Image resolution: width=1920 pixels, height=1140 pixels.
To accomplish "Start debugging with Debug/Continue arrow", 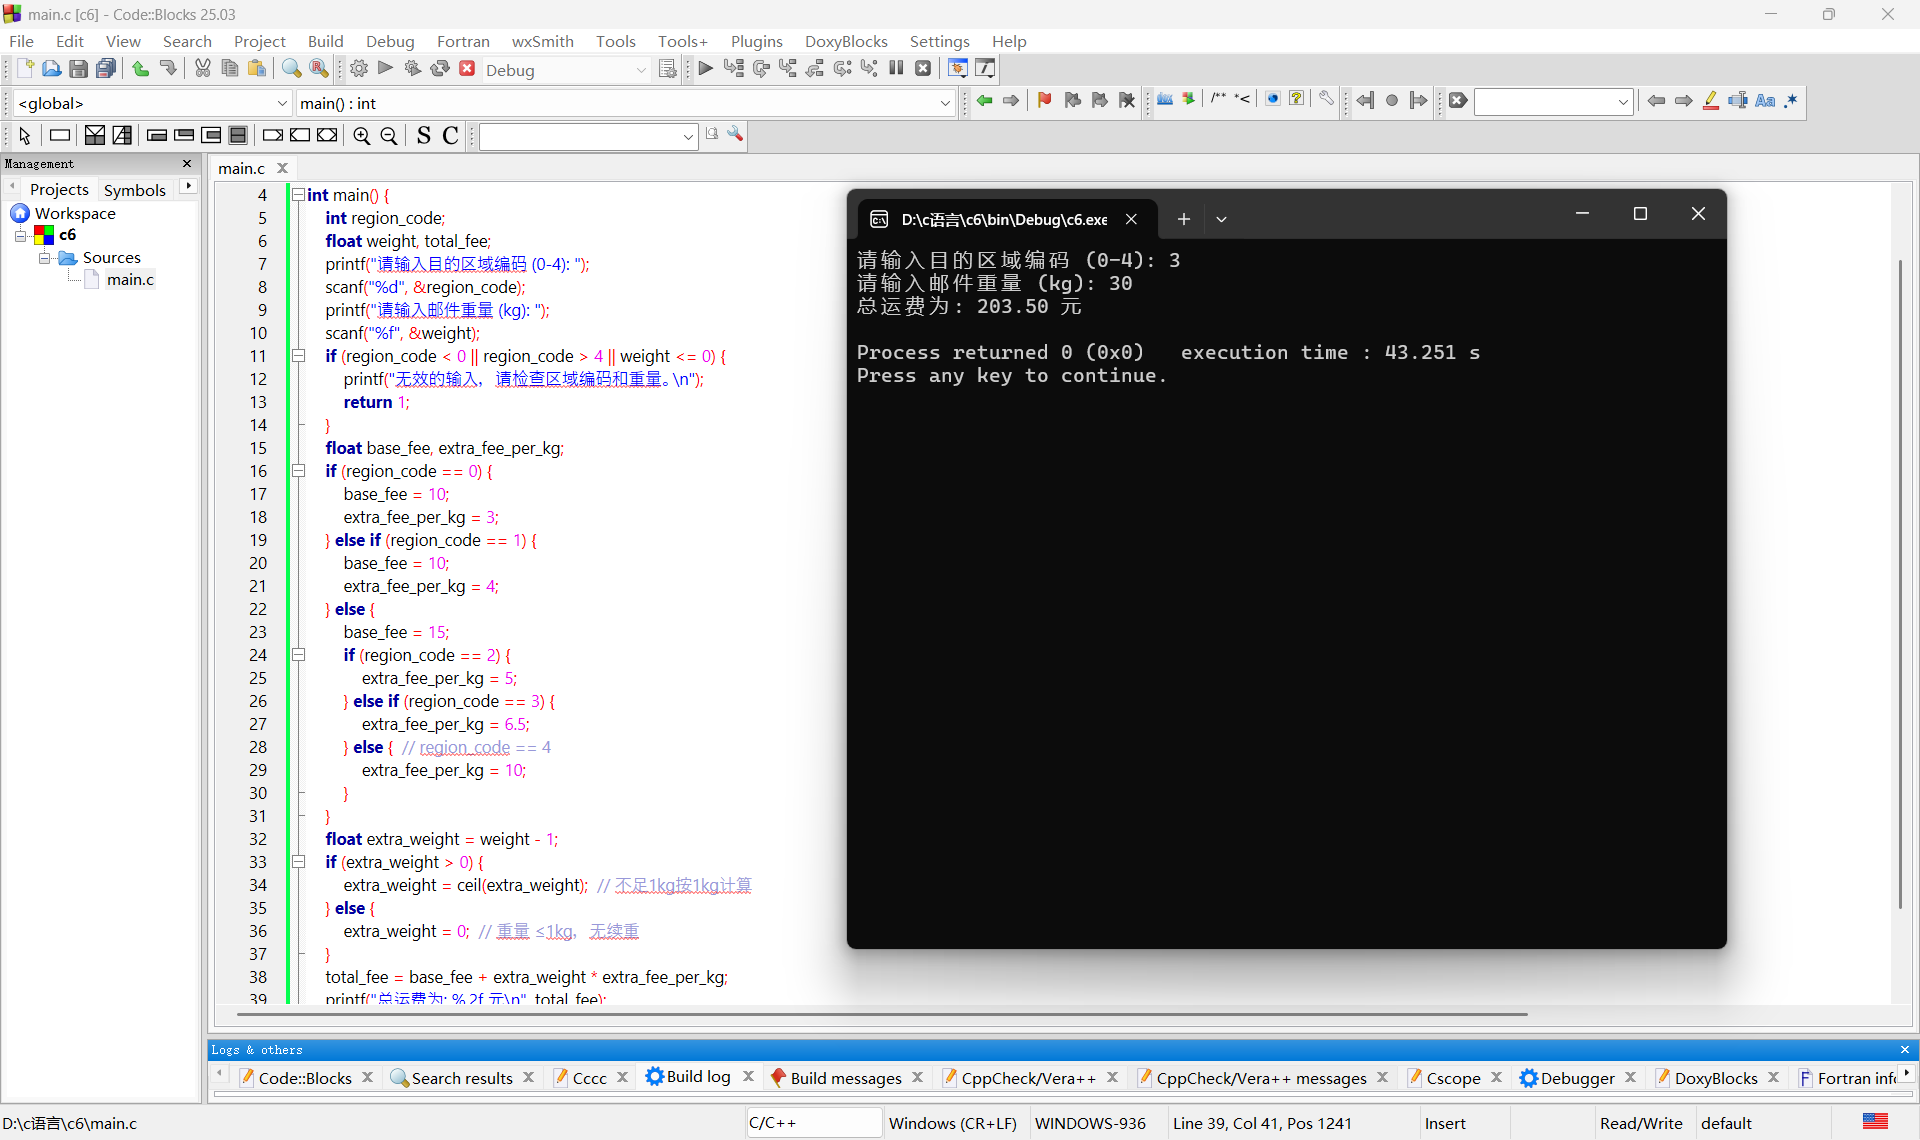I will pyautogui.click(x=705, y=69).
